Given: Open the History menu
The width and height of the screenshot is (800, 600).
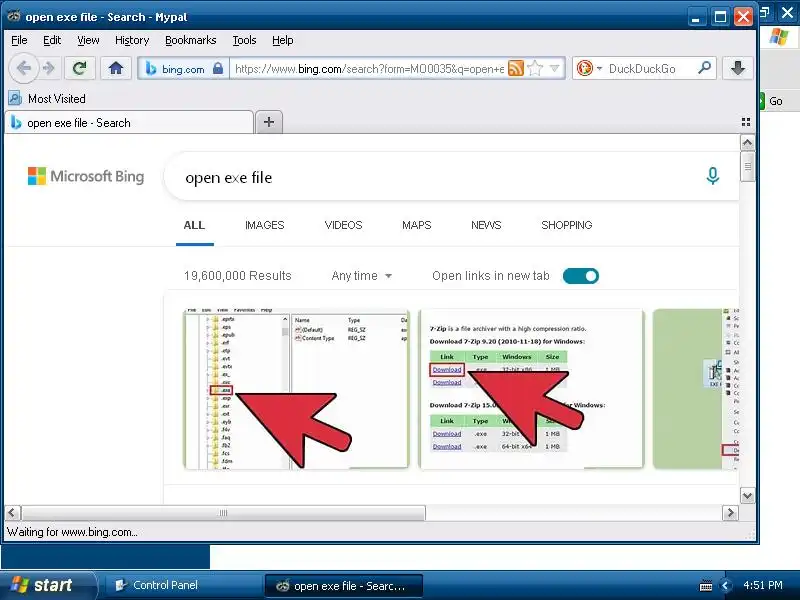Looking at the screenshot, I should coord(132,40).
